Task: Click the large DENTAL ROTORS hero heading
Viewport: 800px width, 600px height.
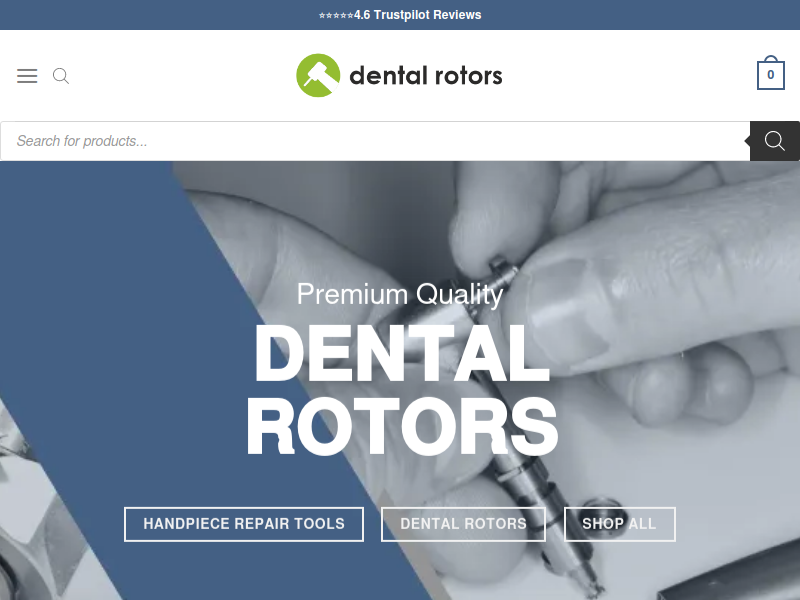Action: [x=402, y=390]
